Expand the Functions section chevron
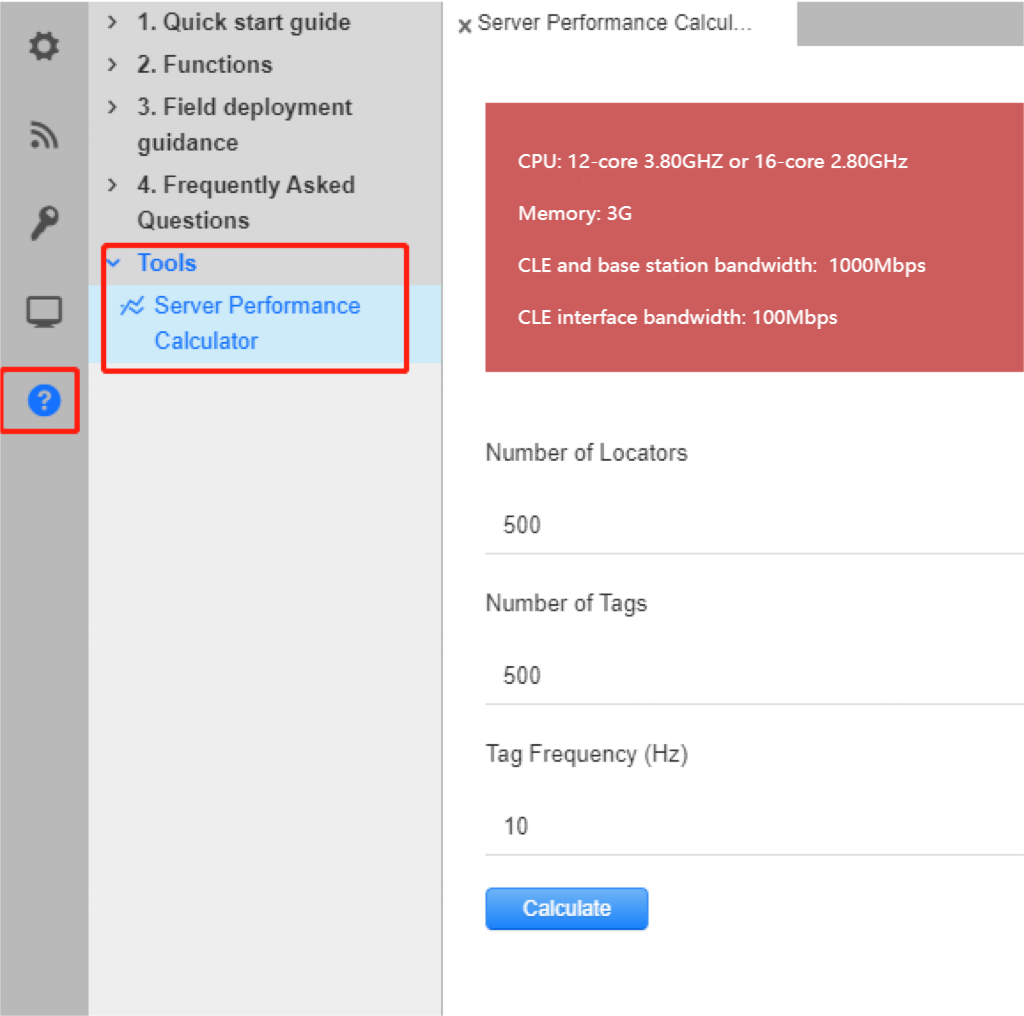The image size is (1024, 1016). click(112, 65)
